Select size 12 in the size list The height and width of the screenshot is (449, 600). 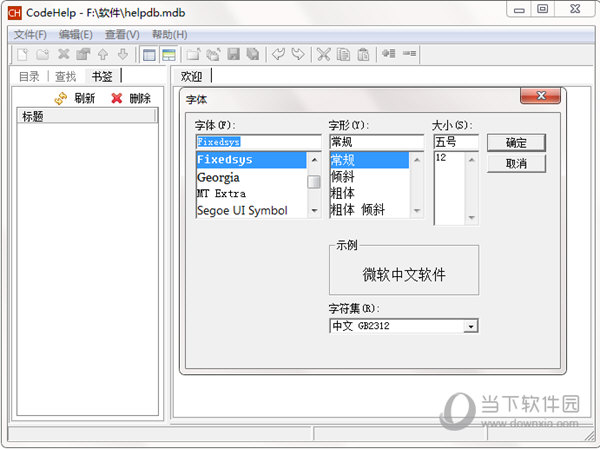click(x=450, y=157)
